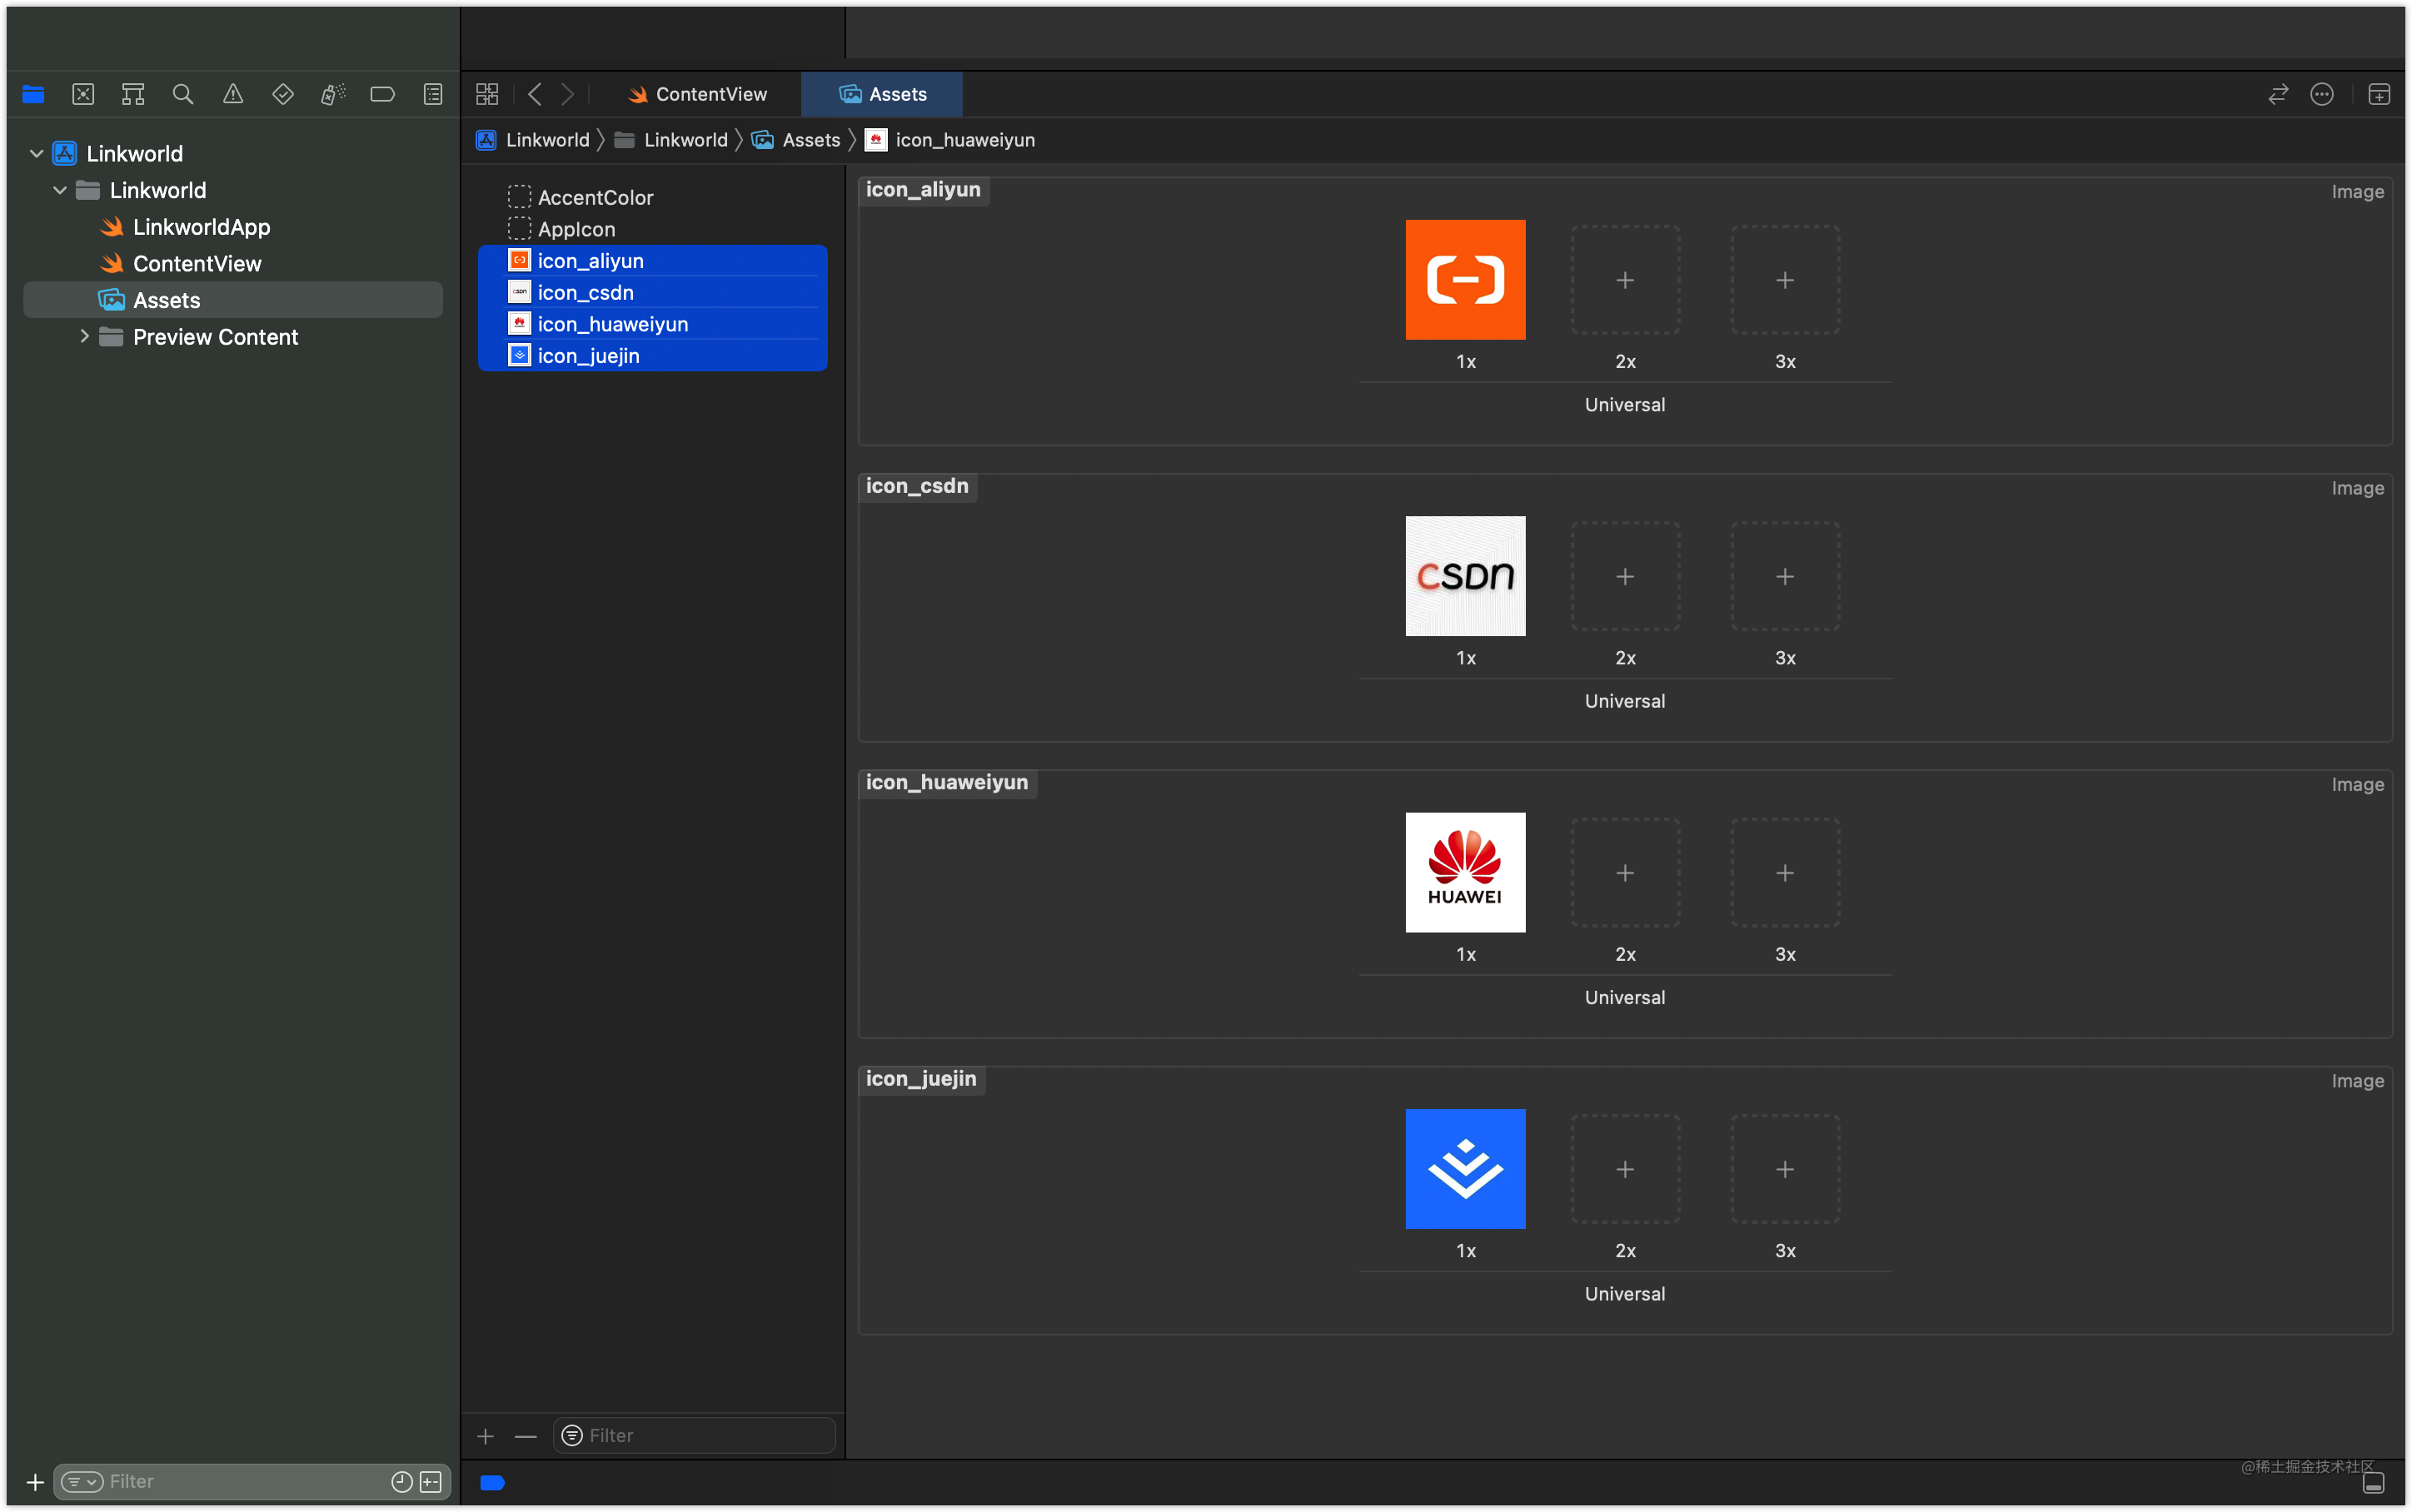Image resolution: width=2412 pixels, height=1512 pixels.
Task: Click Linkworld folder in breadcrumb
Action: [671, 140]
